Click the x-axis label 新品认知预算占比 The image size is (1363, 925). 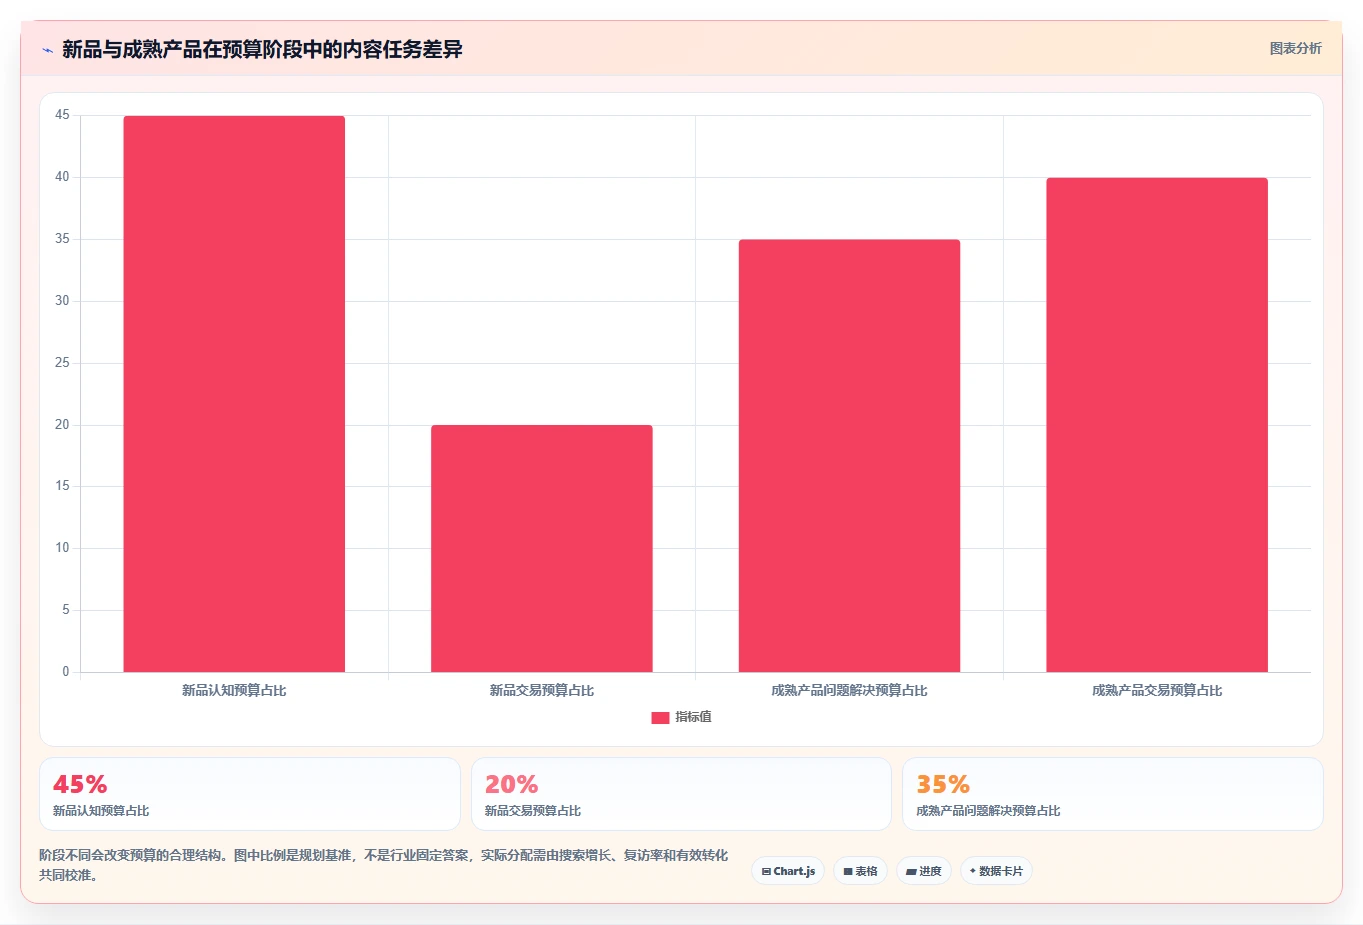coord(234,691)
